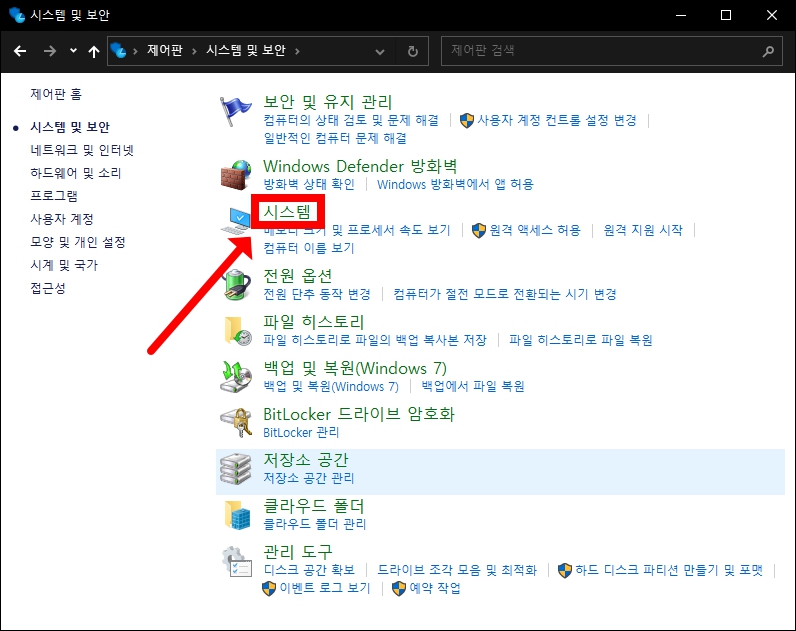Open 프로그램 category in sidebar

pyautogui.click(x=54, y=196)
